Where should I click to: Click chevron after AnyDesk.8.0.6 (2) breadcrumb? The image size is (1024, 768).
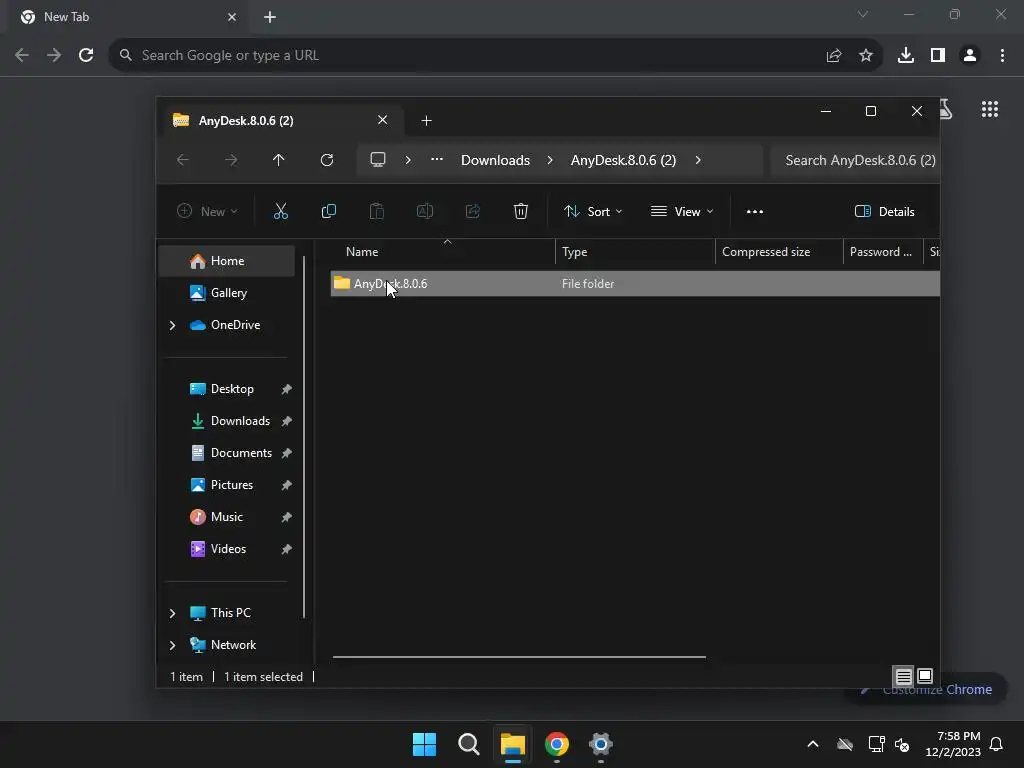698,160
